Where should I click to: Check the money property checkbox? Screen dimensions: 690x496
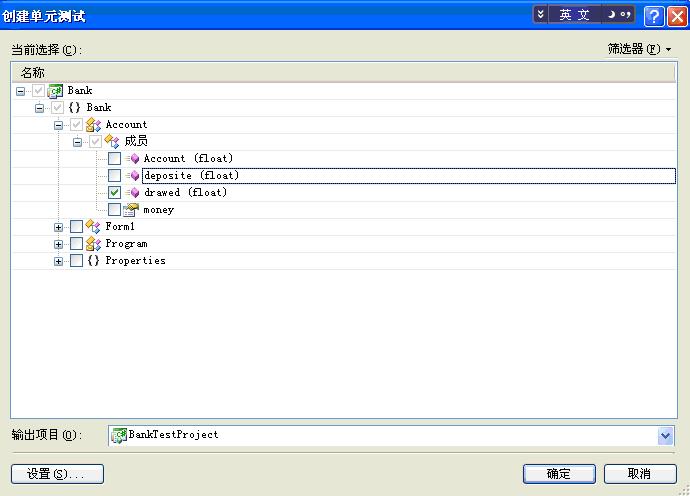click(114, 209)
